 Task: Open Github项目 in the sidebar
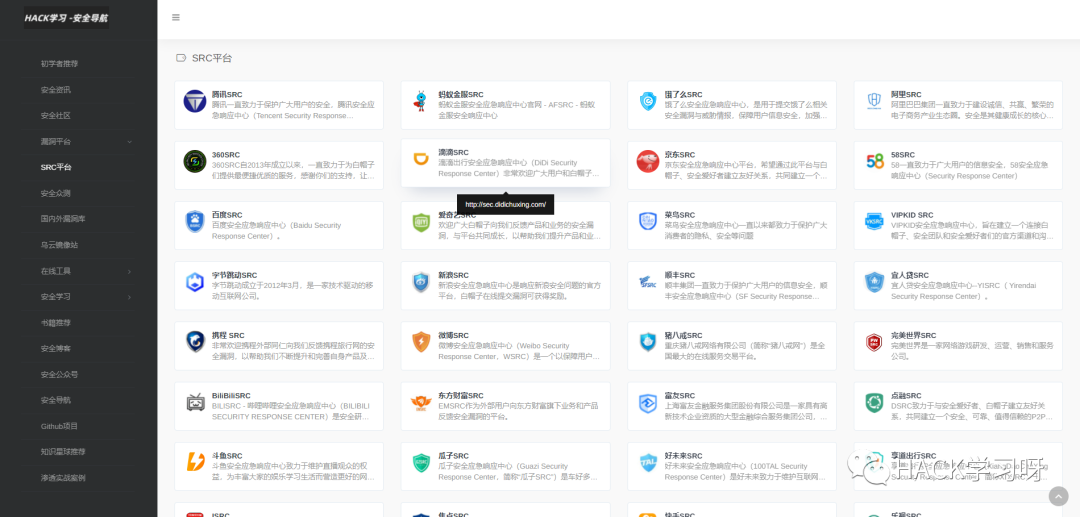59,426
